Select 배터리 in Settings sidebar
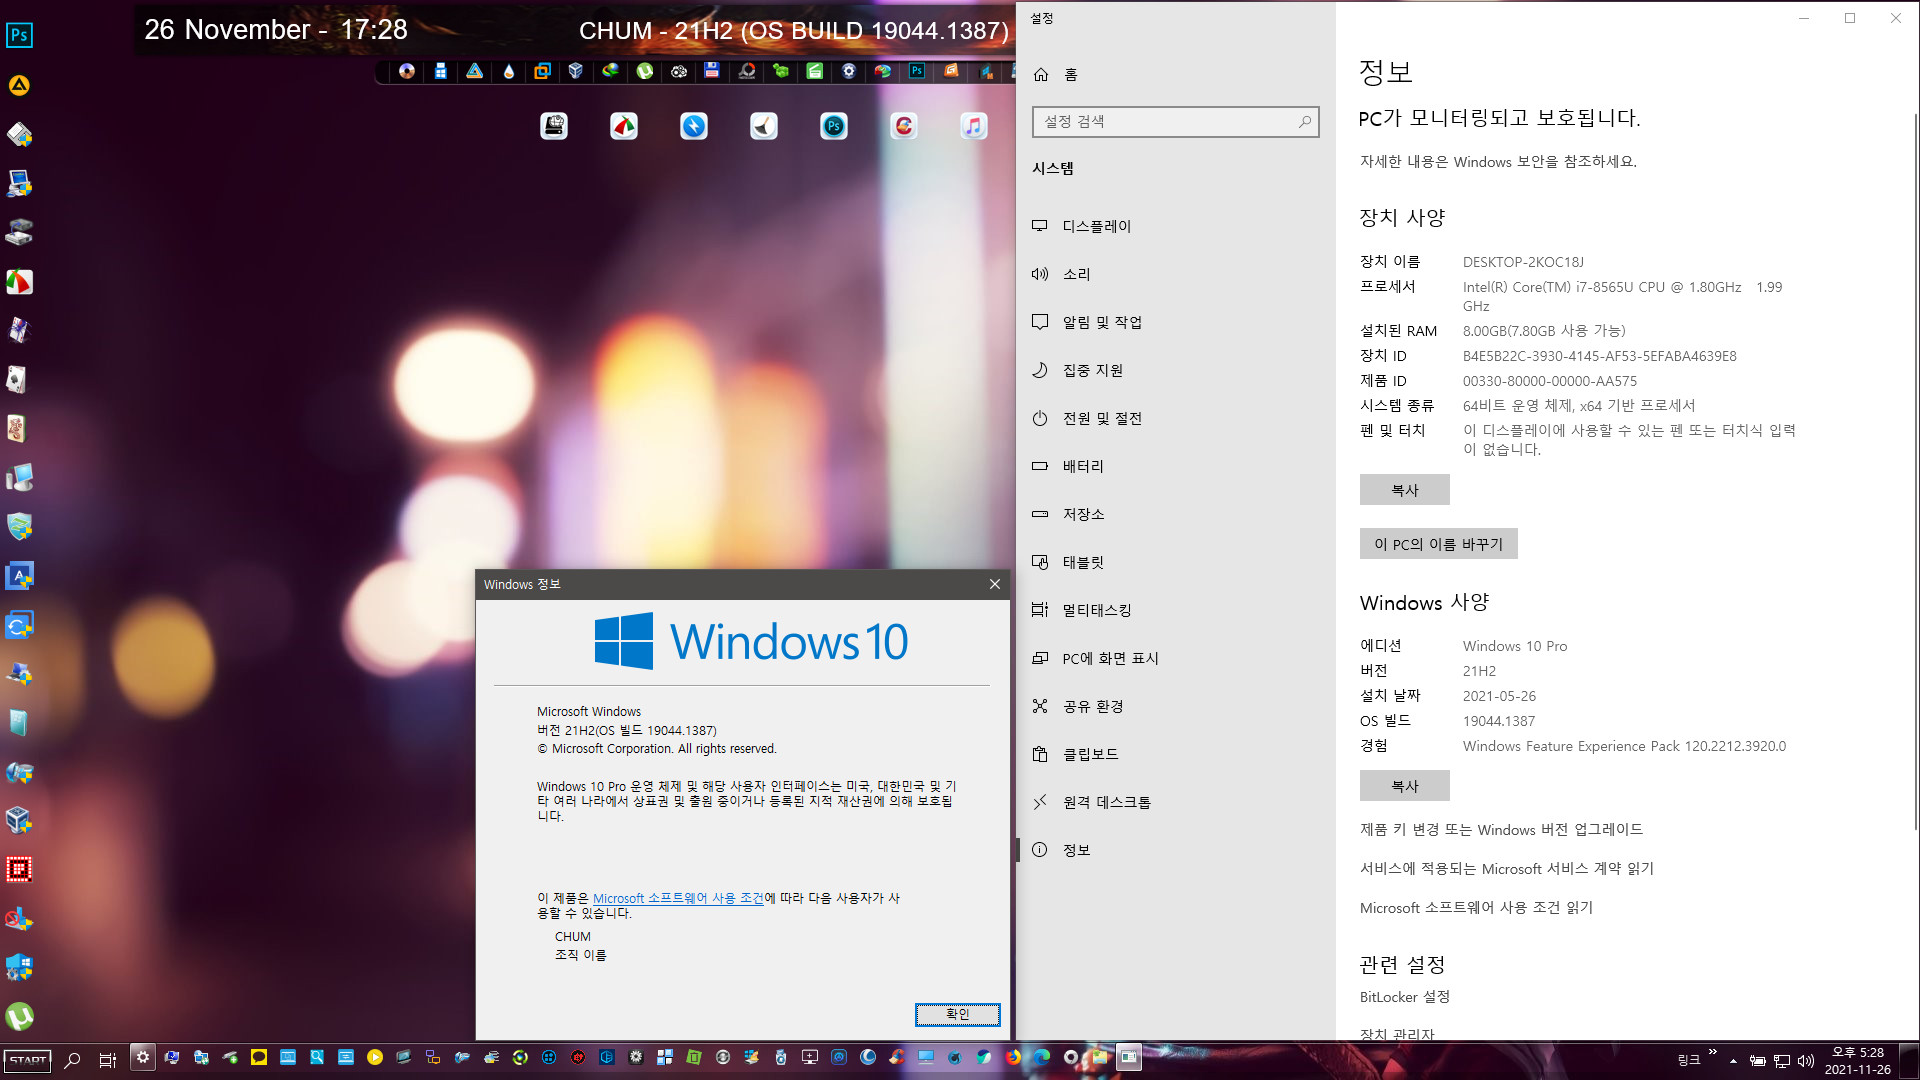The width and height of the screenshot is (1920, 1080). tap(1176, 466)
